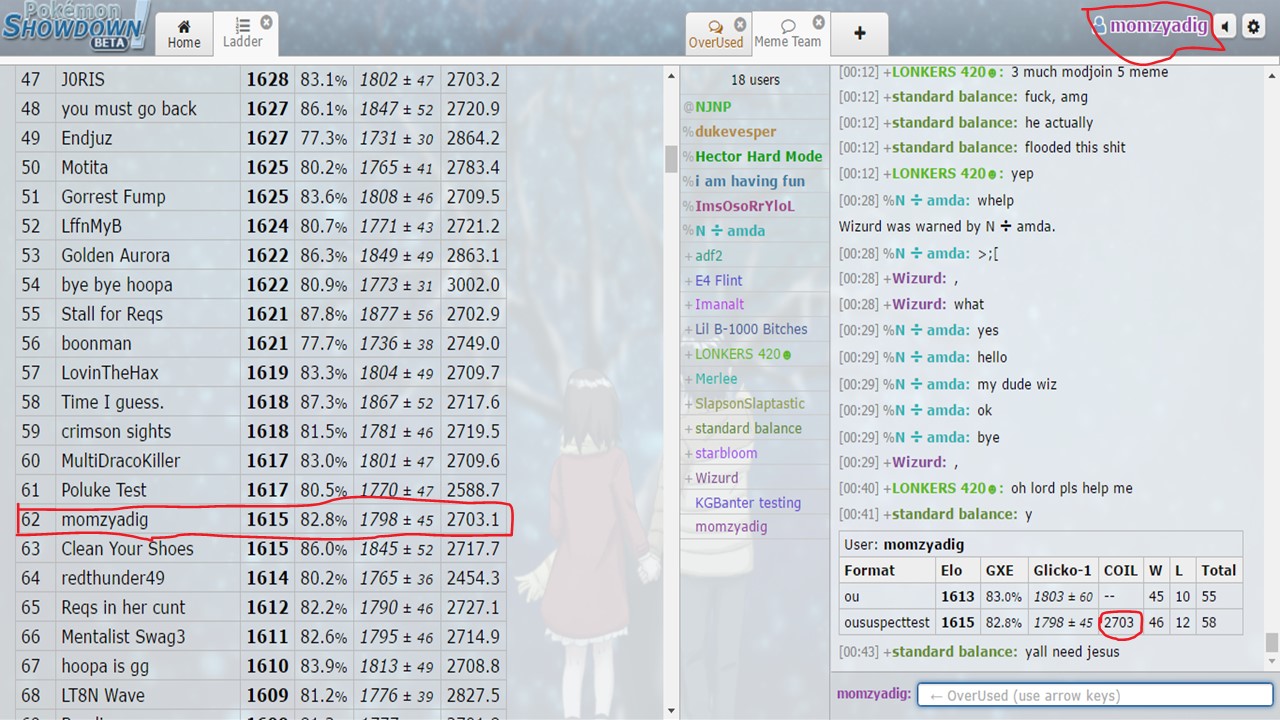Open the sound volume options

1225,27
